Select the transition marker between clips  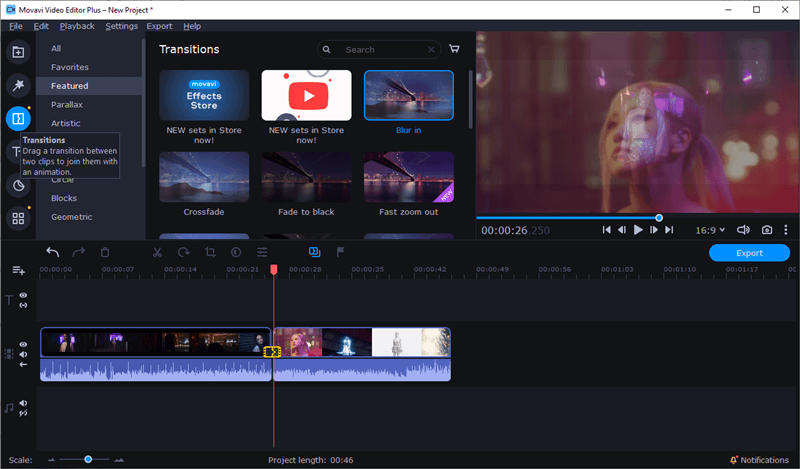coord(272,352)
